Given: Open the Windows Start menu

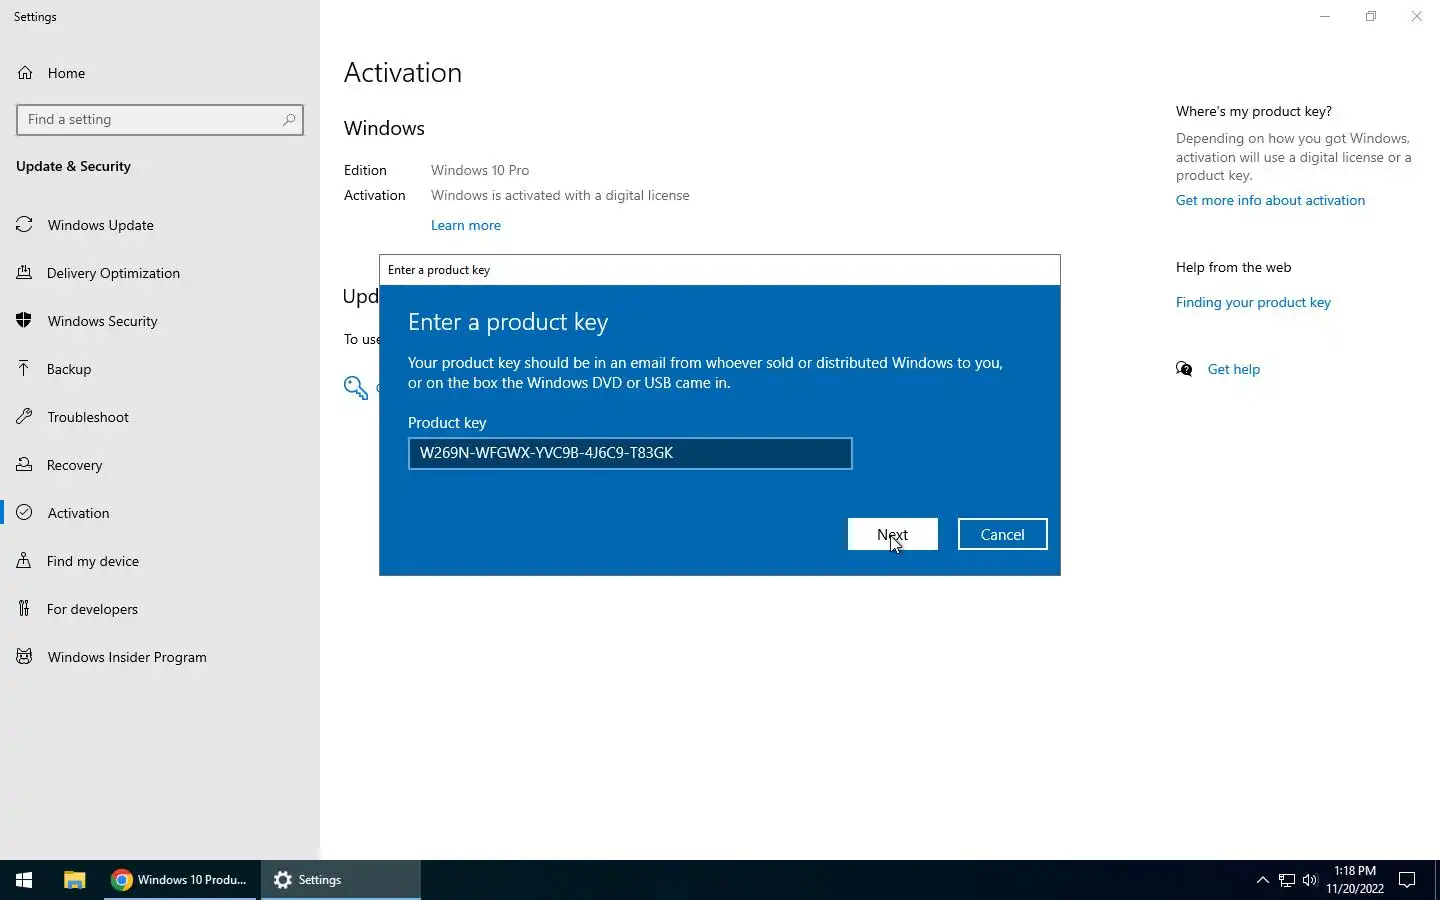Looking at the screenshot, I should (24, 880).
